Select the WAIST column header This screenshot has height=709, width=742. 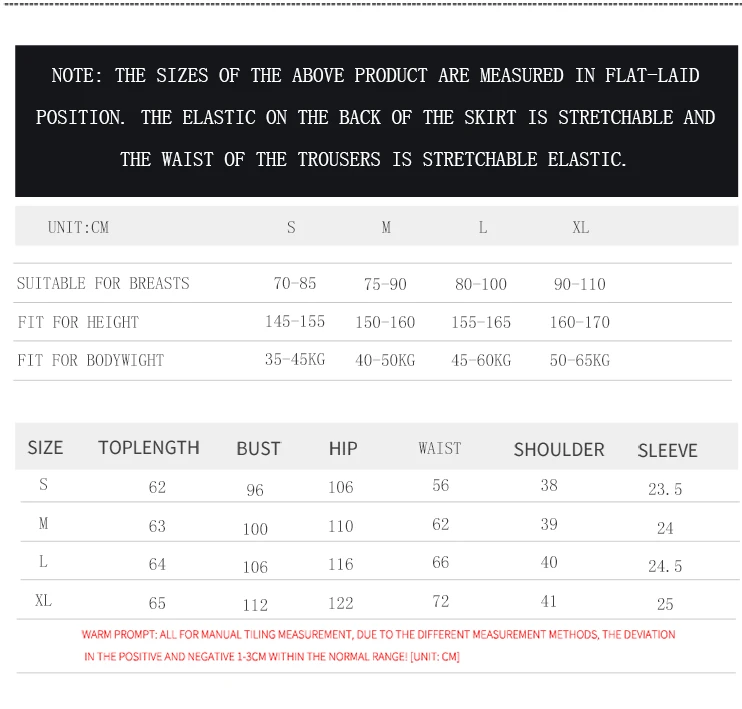tap(440, 448)
